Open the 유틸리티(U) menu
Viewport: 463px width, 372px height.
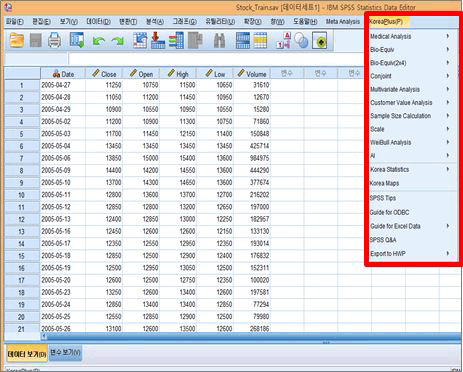(x=220, y=22)
